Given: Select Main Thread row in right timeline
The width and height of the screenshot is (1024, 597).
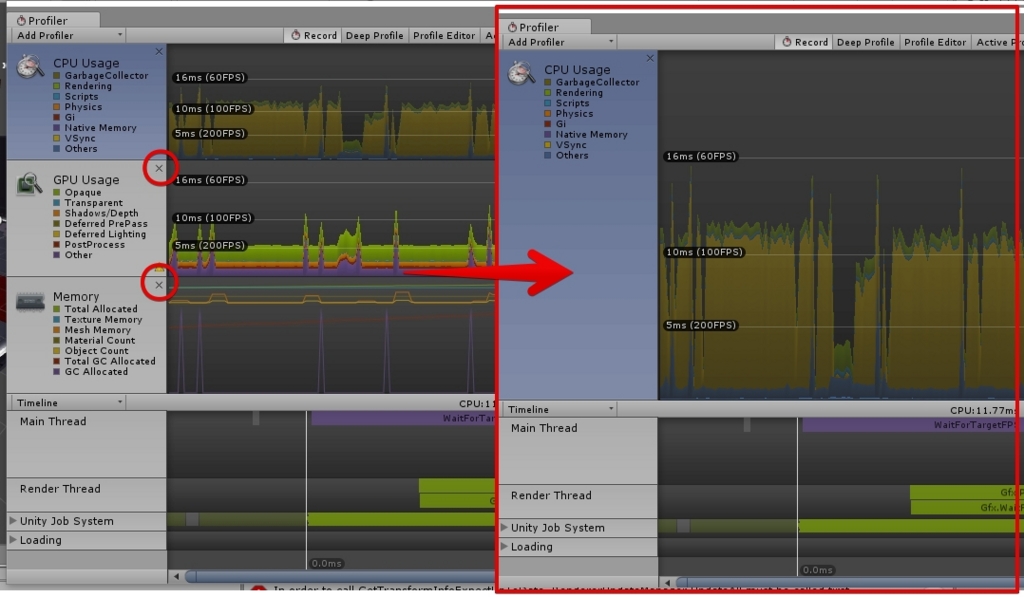Looking at the screenshot, I should coord(577,450).
